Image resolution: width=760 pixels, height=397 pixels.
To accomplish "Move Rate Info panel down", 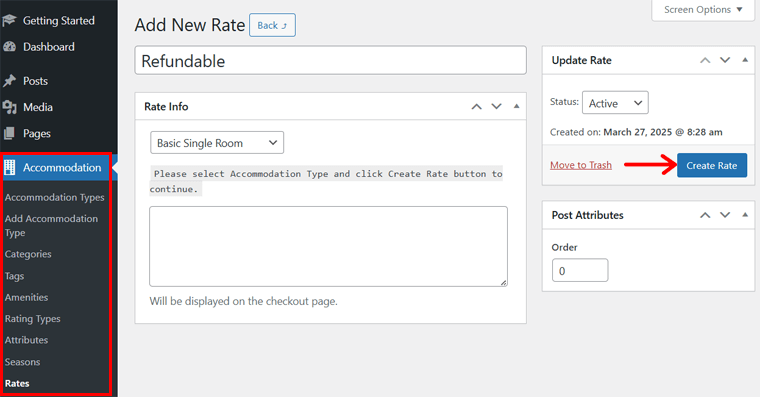I will click(x=496, y=107).
